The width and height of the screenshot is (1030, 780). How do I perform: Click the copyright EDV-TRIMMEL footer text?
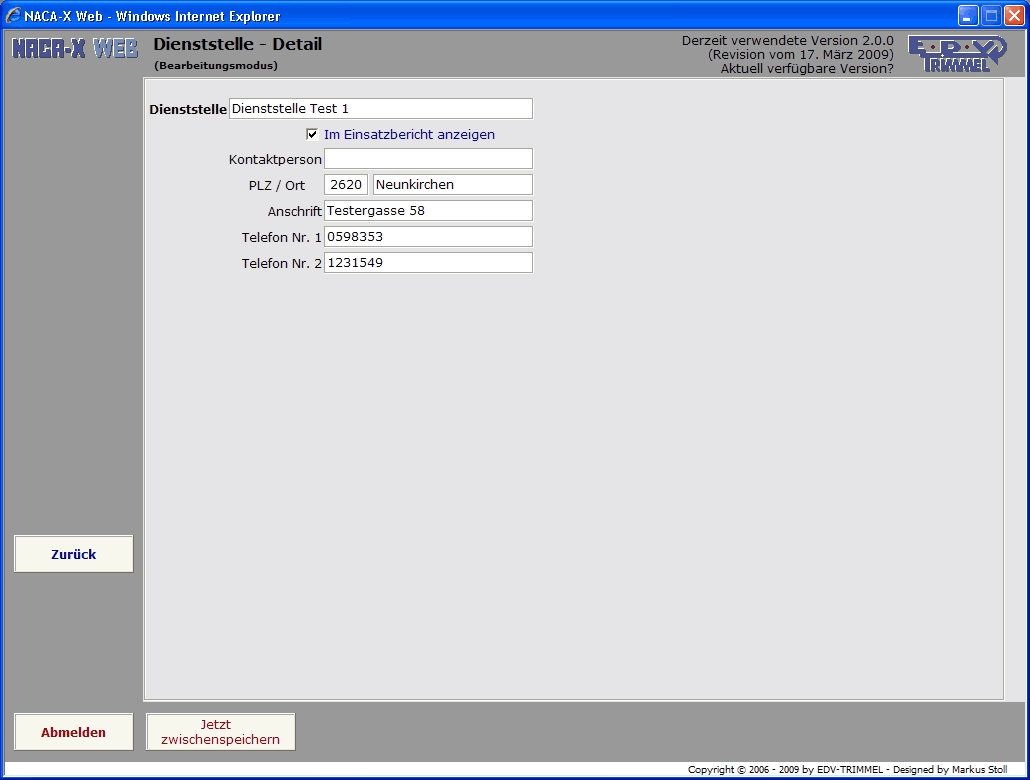tap(847, 769)
